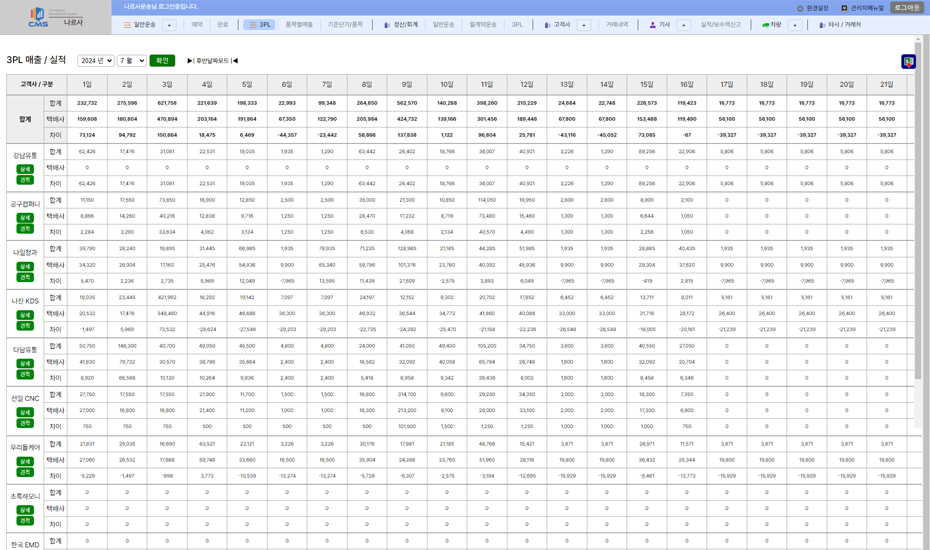Click the 3PL 매출 / 실적 page title
This screenshot has width=930, height=550.
pos(36,60)
